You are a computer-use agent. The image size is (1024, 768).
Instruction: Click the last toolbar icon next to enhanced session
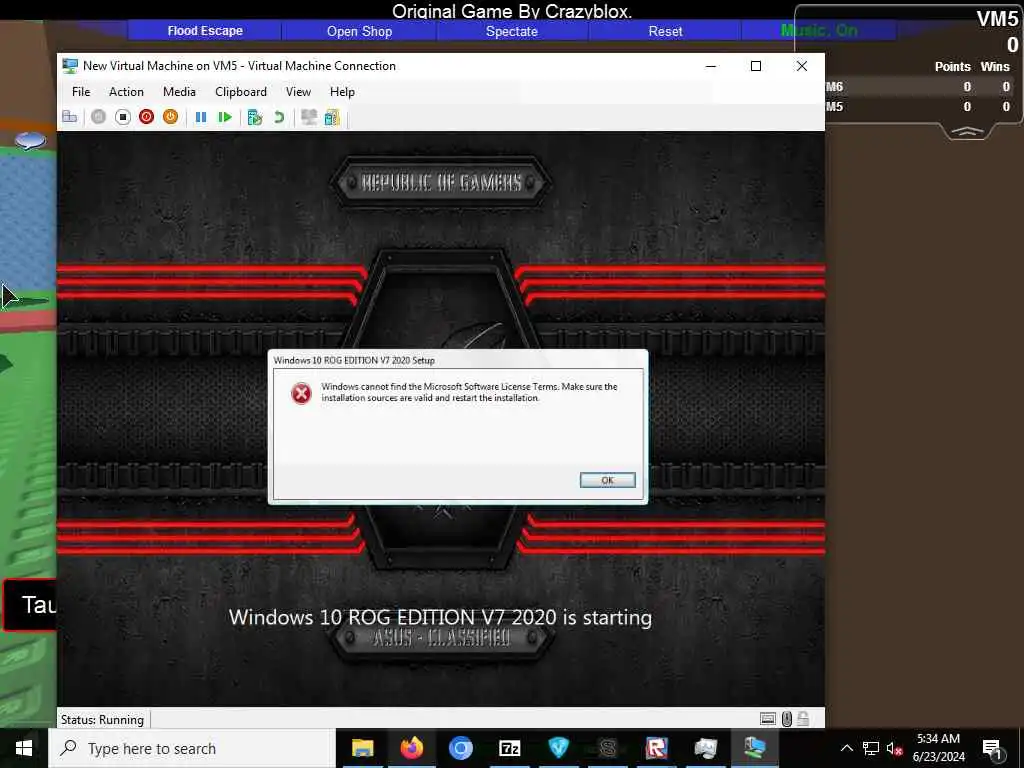click(332, 117)
